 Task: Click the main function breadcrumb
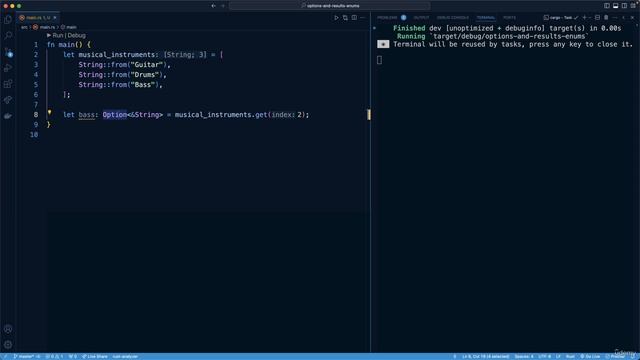coord(69,27)
